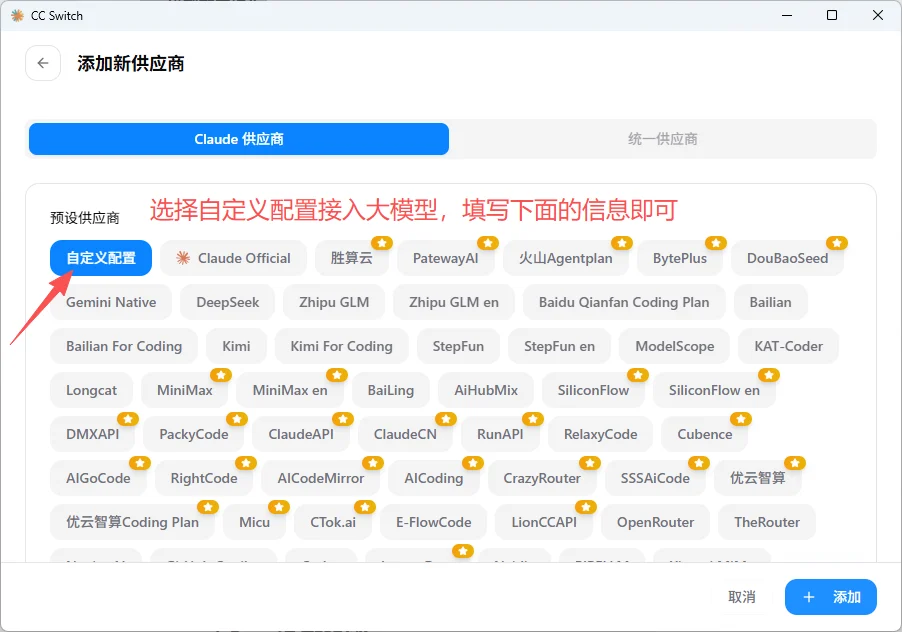Select the 火山Agentplan provider

click(x=565, y=258)
